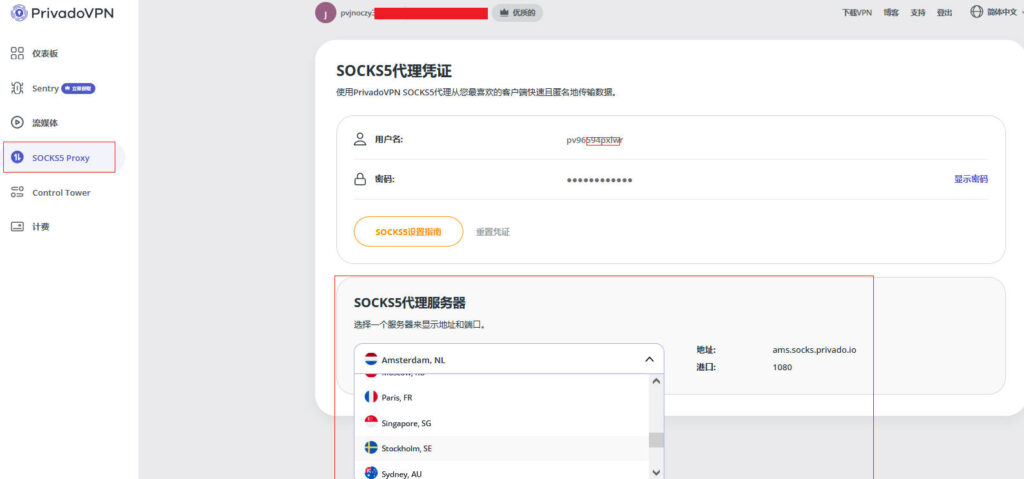Image resolution: width=1024 pixels, height=479 pixels.
Task: Select Stockholm, SE from the server list
Action: (x=502, y=448)
